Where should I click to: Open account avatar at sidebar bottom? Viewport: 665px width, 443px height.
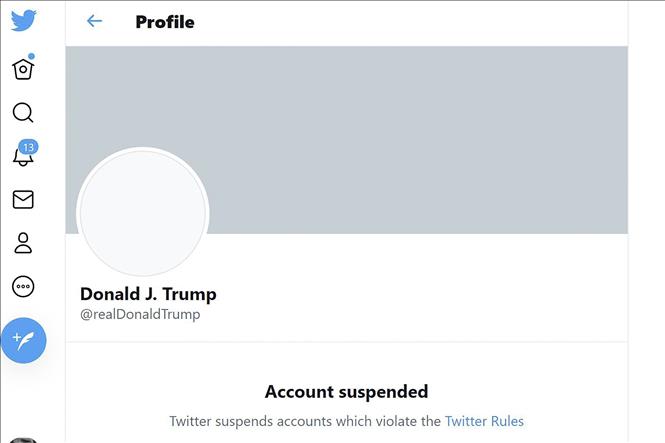pos(24,439)
